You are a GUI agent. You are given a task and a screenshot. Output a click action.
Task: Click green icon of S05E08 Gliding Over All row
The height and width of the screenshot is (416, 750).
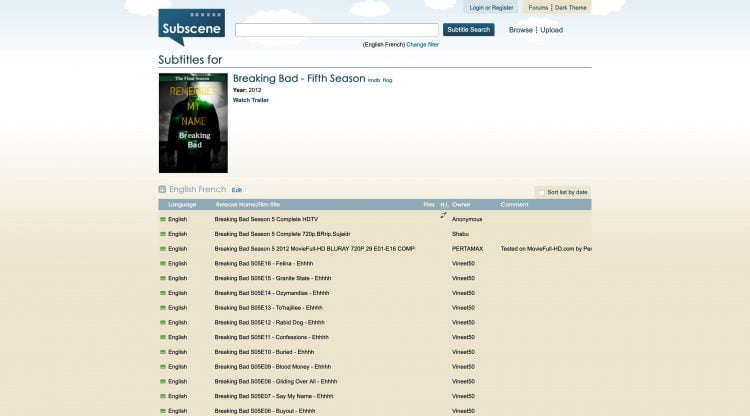pyautogui.click(x=163, y=382)
